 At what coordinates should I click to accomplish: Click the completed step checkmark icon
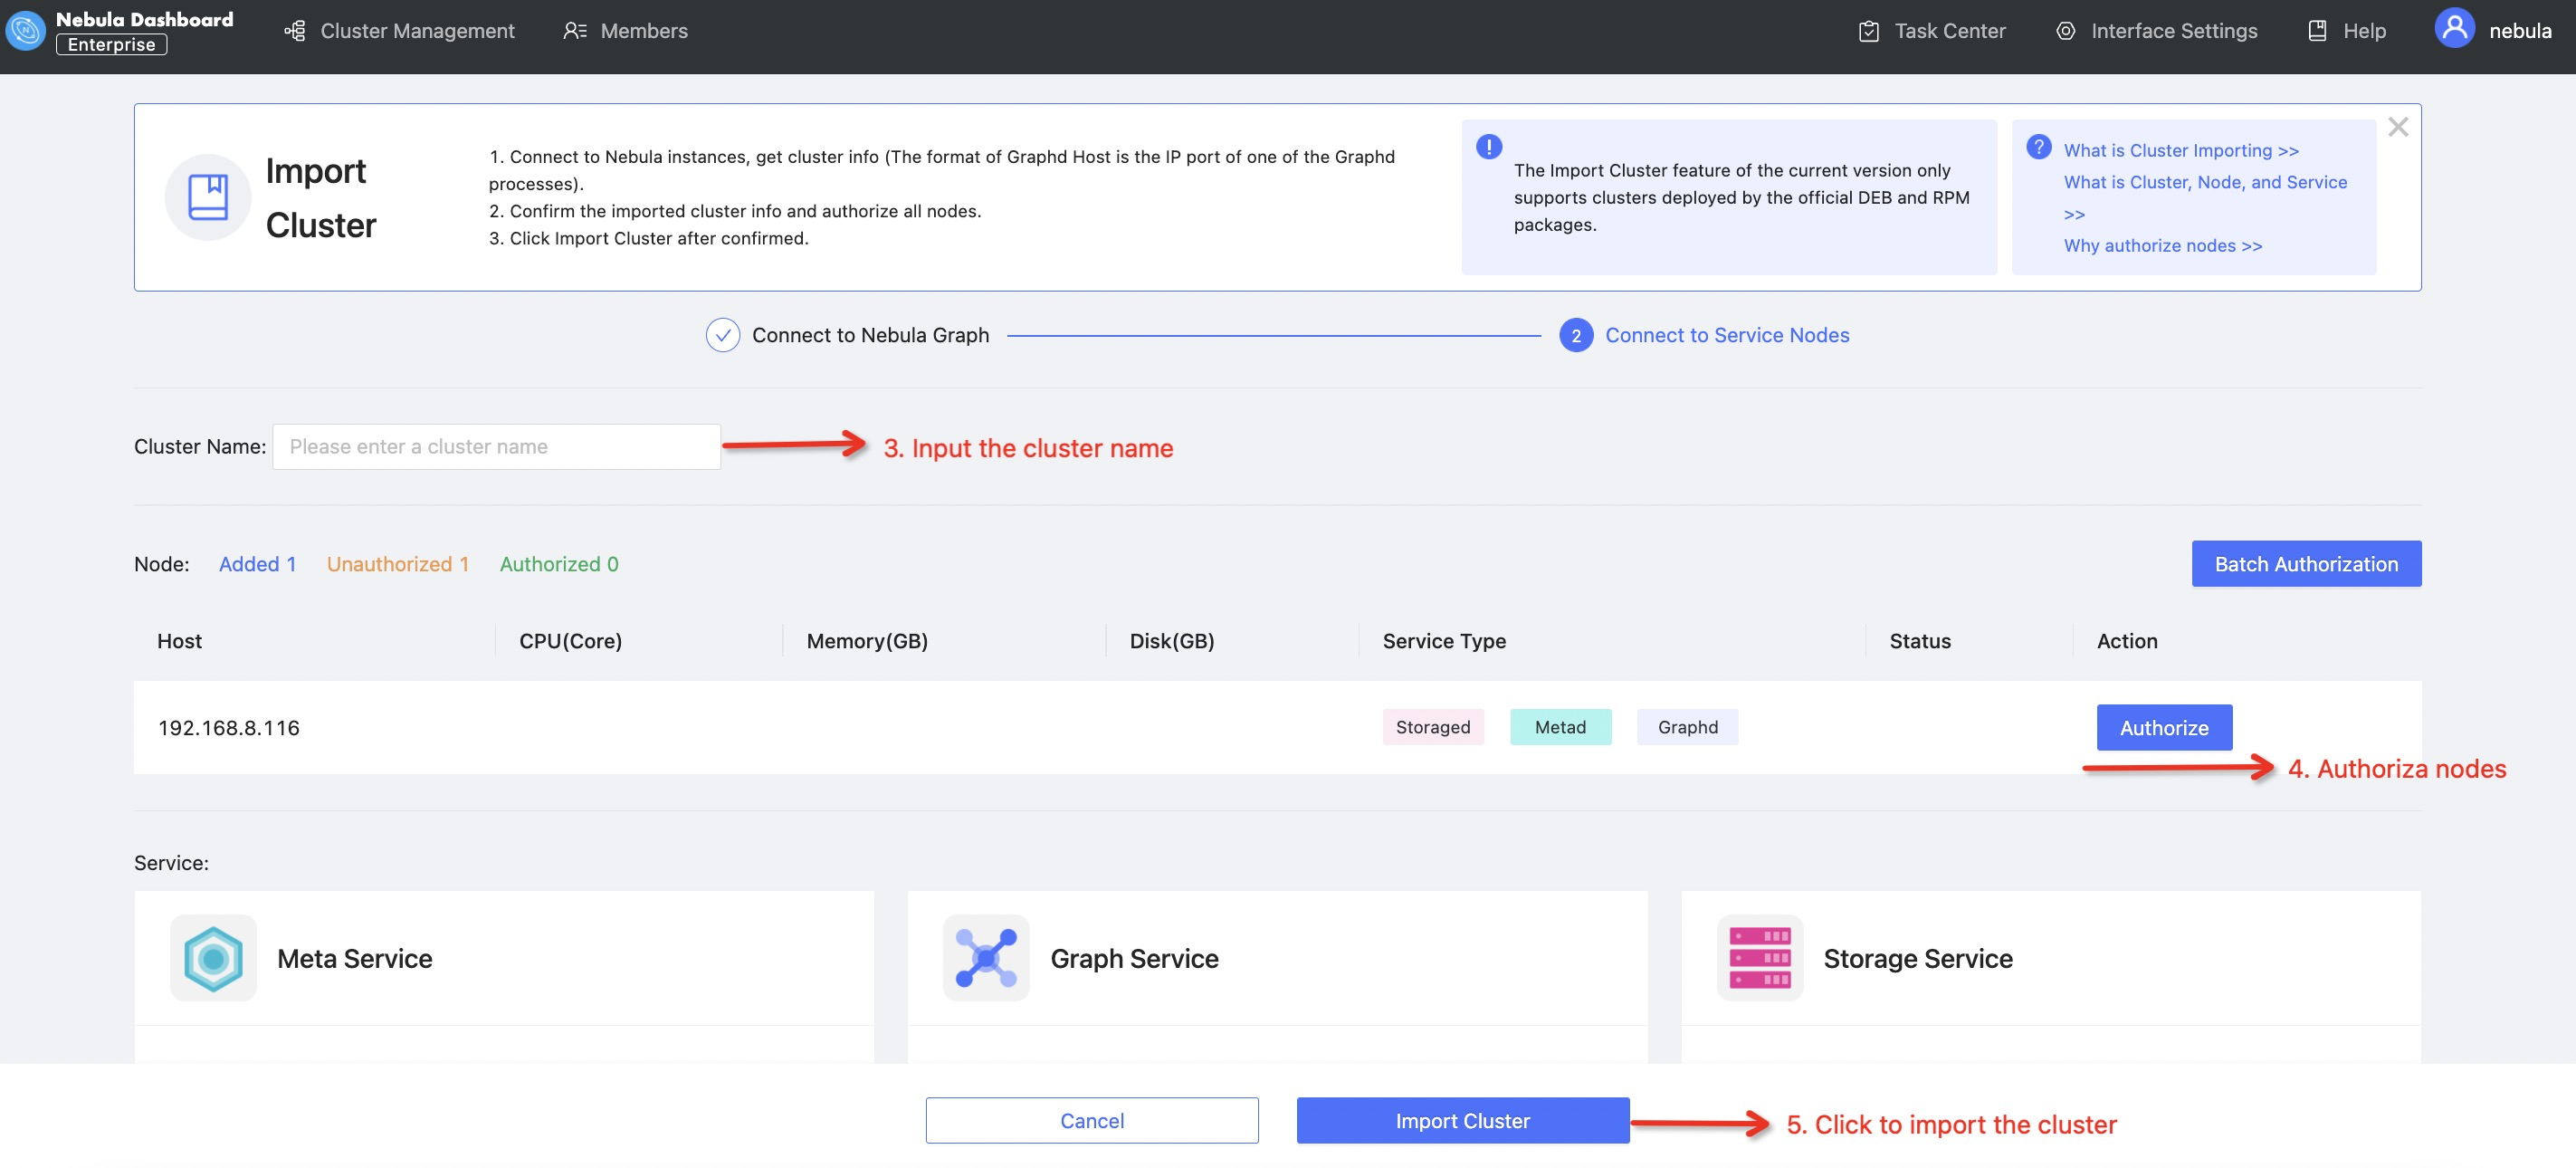[x=723, y=335]
